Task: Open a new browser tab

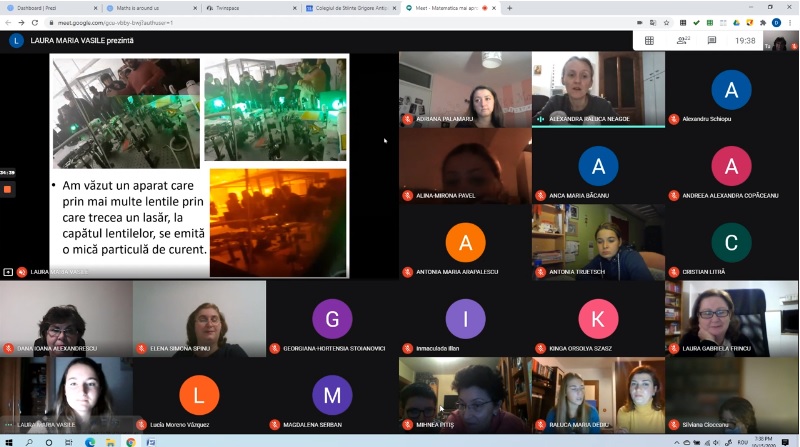Action: click(509, 8)
